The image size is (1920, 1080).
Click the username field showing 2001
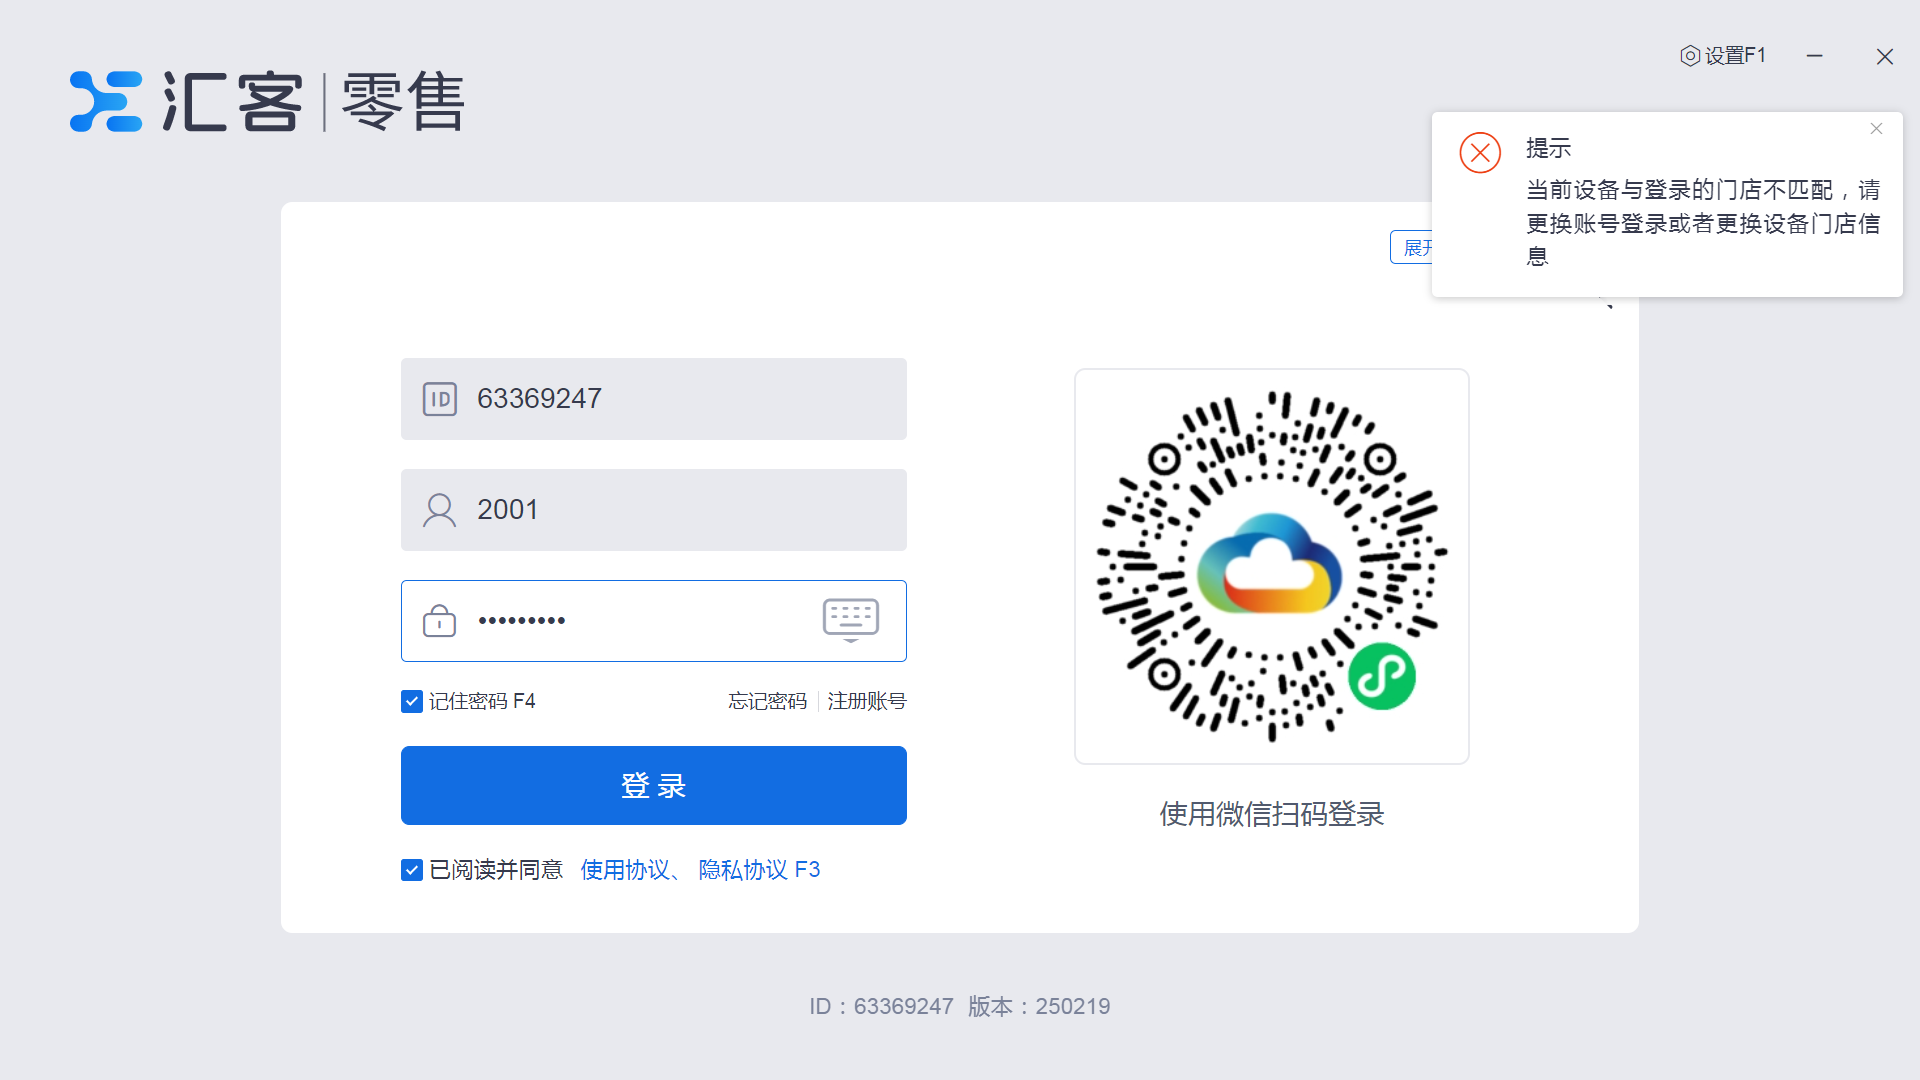(x=654, y=510)
